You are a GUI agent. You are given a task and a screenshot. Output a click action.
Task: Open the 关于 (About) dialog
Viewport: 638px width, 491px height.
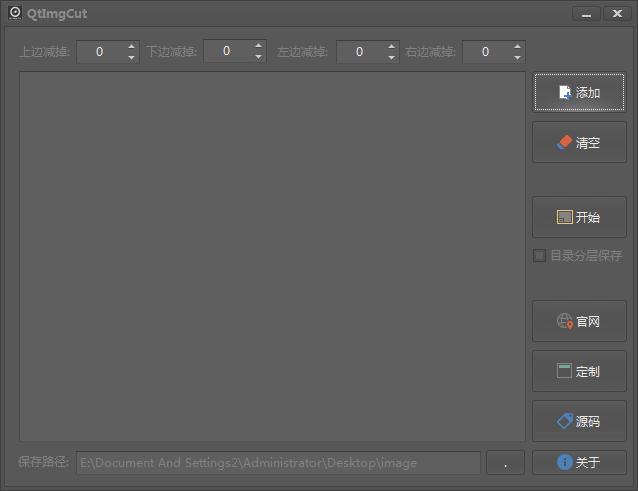click(579, 462)
